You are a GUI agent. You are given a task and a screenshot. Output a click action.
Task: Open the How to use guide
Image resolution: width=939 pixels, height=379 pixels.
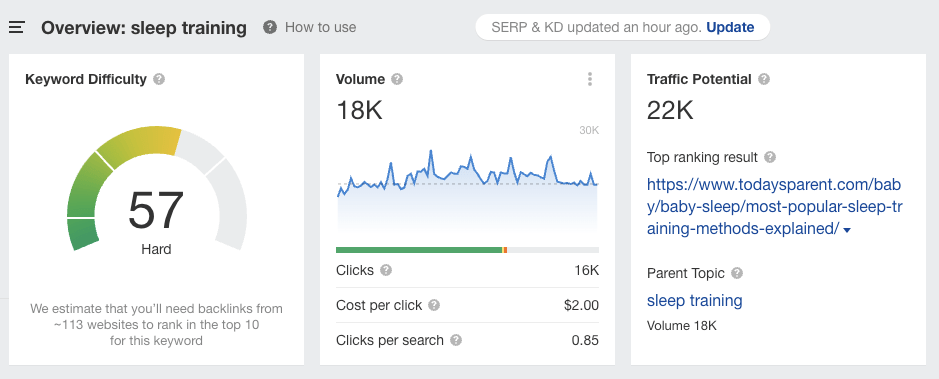point(320,28)
